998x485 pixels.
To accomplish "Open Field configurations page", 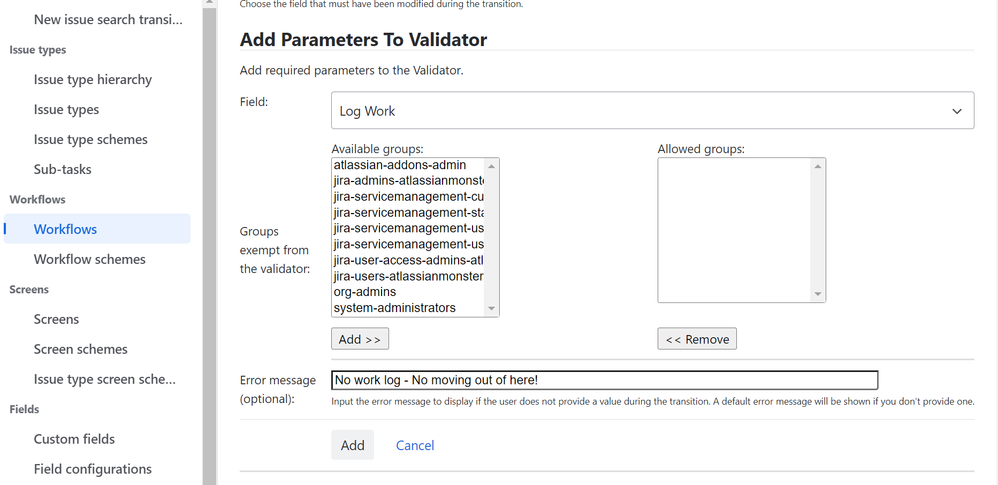I will [93, 469].
